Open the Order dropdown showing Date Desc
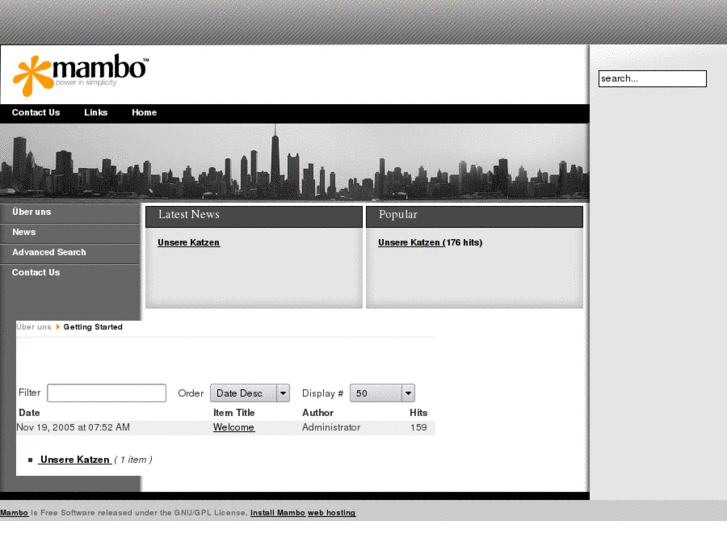Screen dimensions: 727x545 [250, 393]
